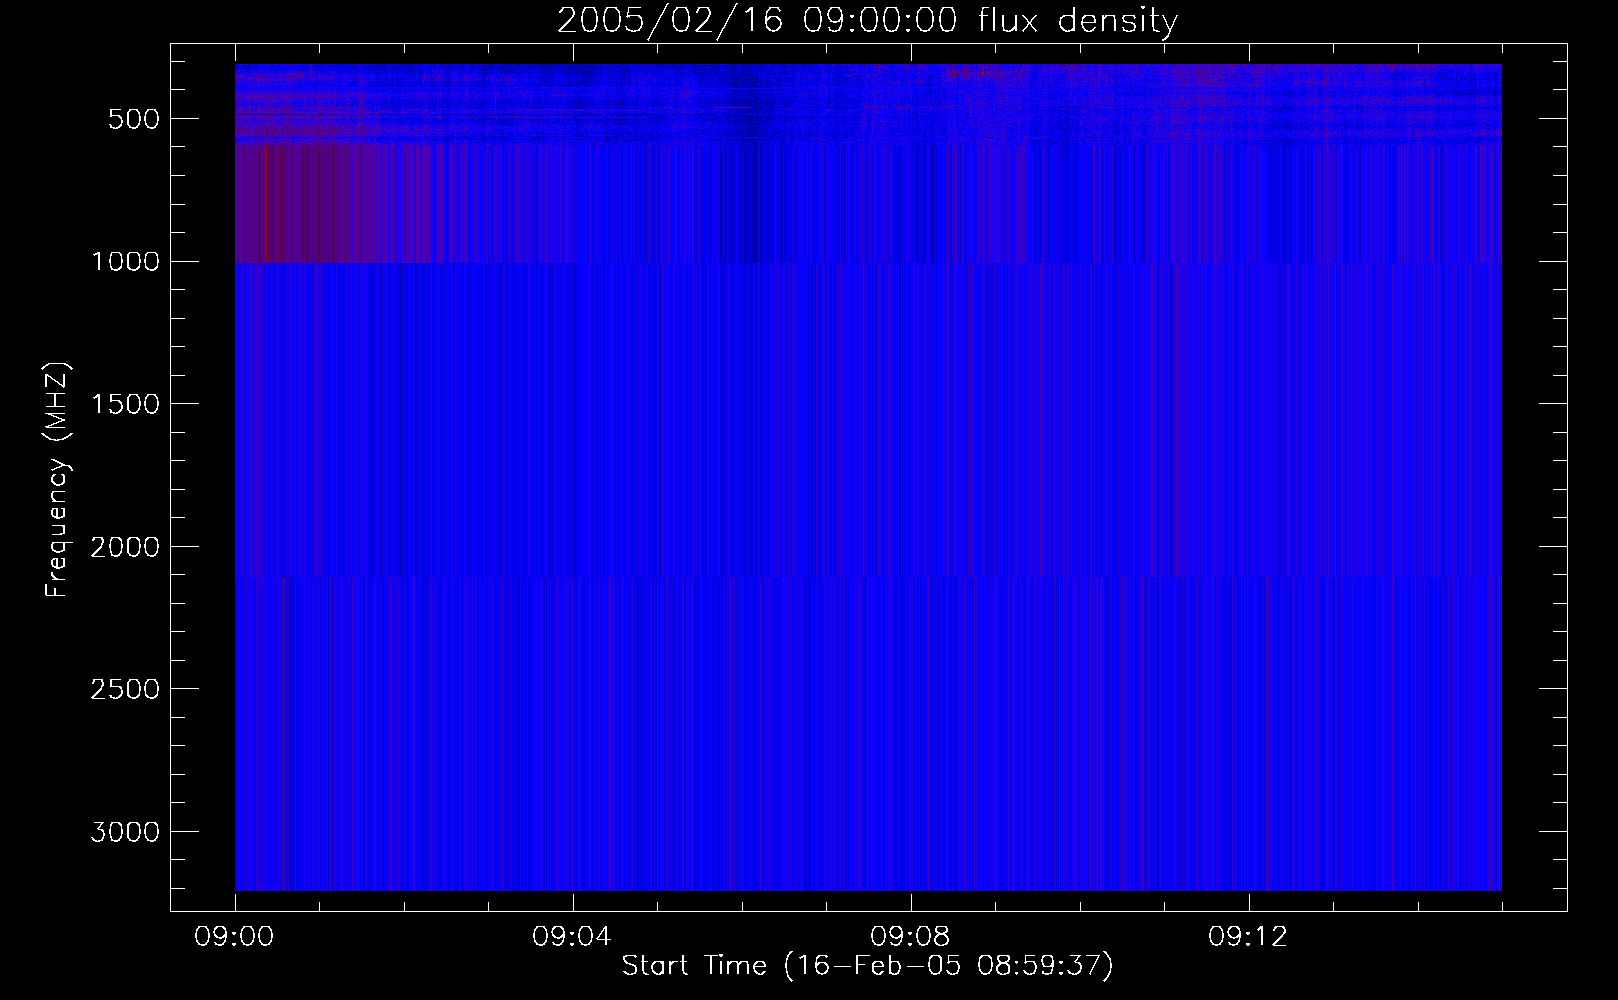
Task: Click the 2500 frequency tick label
Action: click(x=125, y=689)
